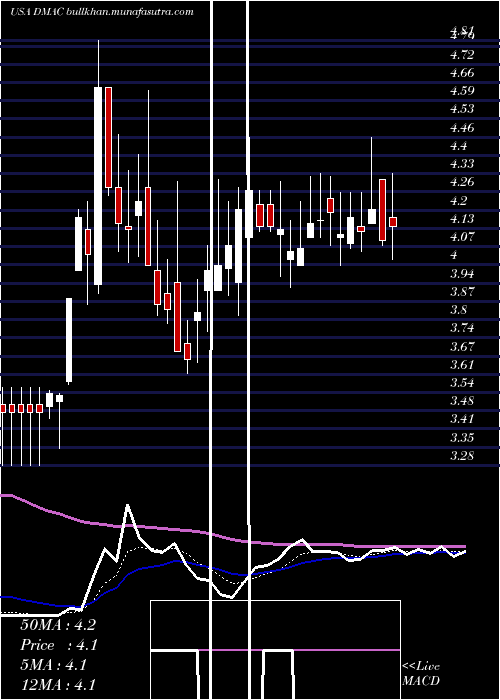This screenshot has height=700, width=500.
Task: Select the 12MA : 4.1 legend entry
Action: point(58,685)
